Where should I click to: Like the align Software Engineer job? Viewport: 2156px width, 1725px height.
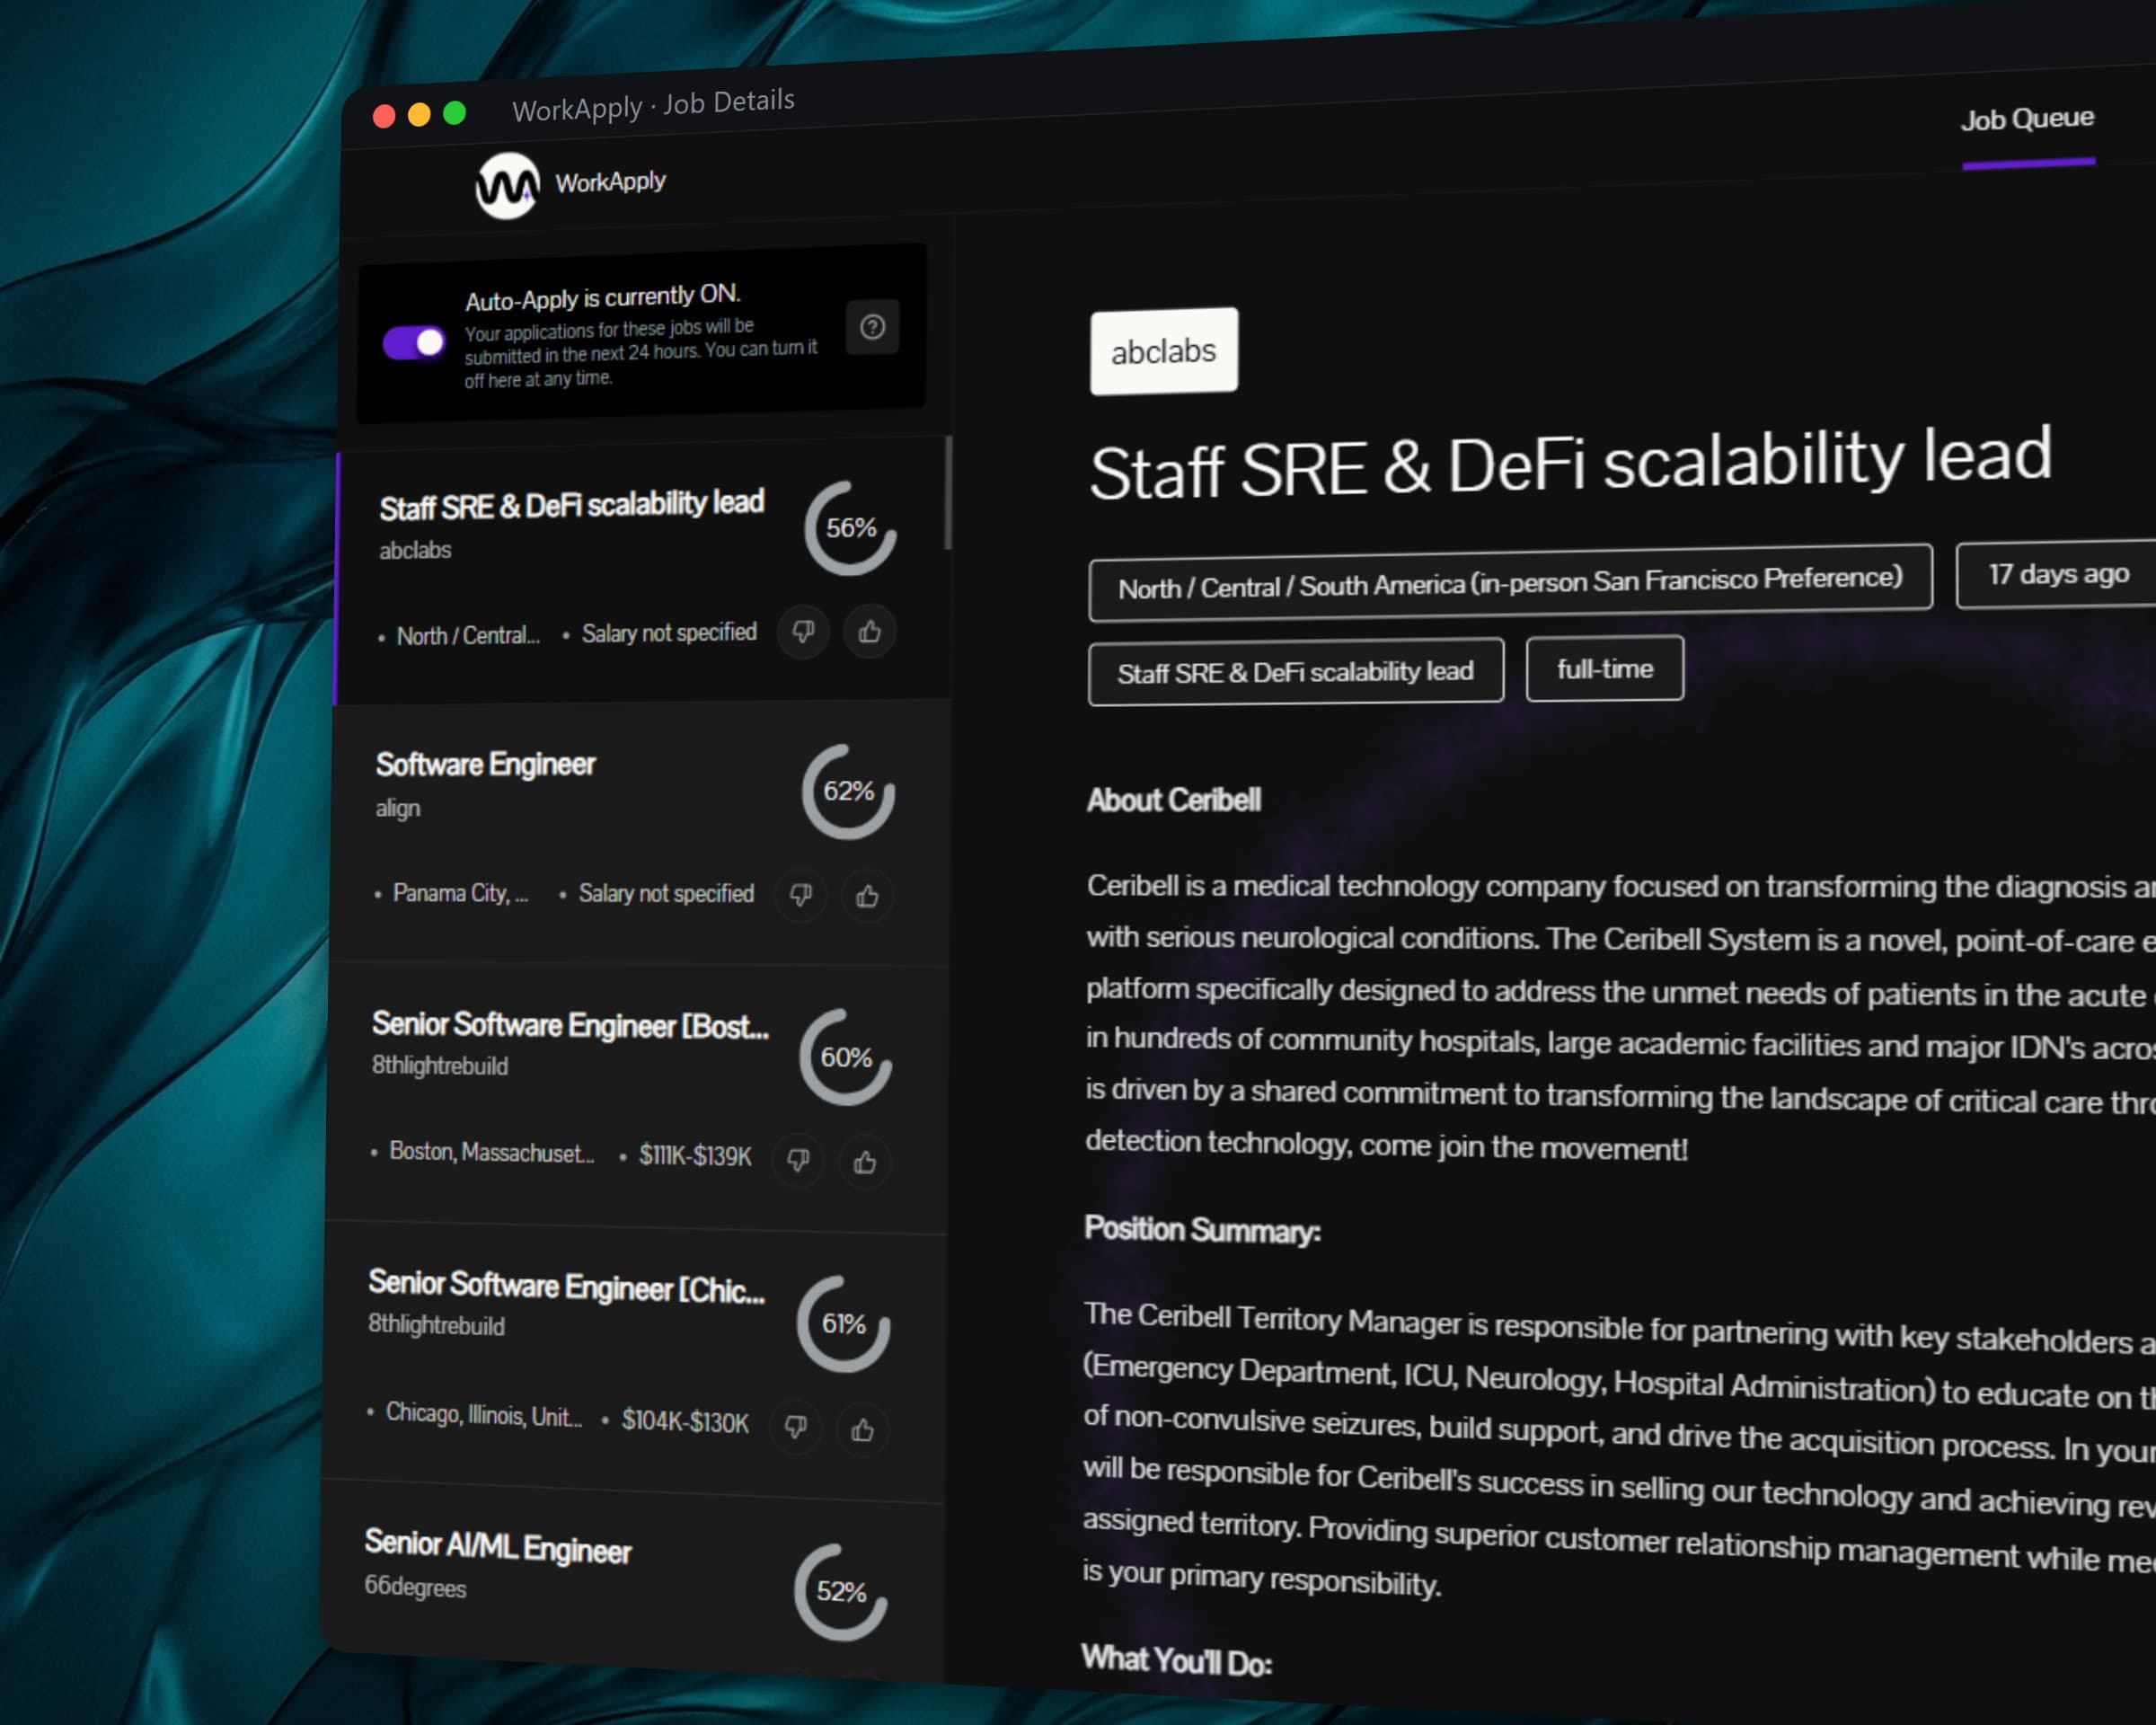click(x=866, y=896)
